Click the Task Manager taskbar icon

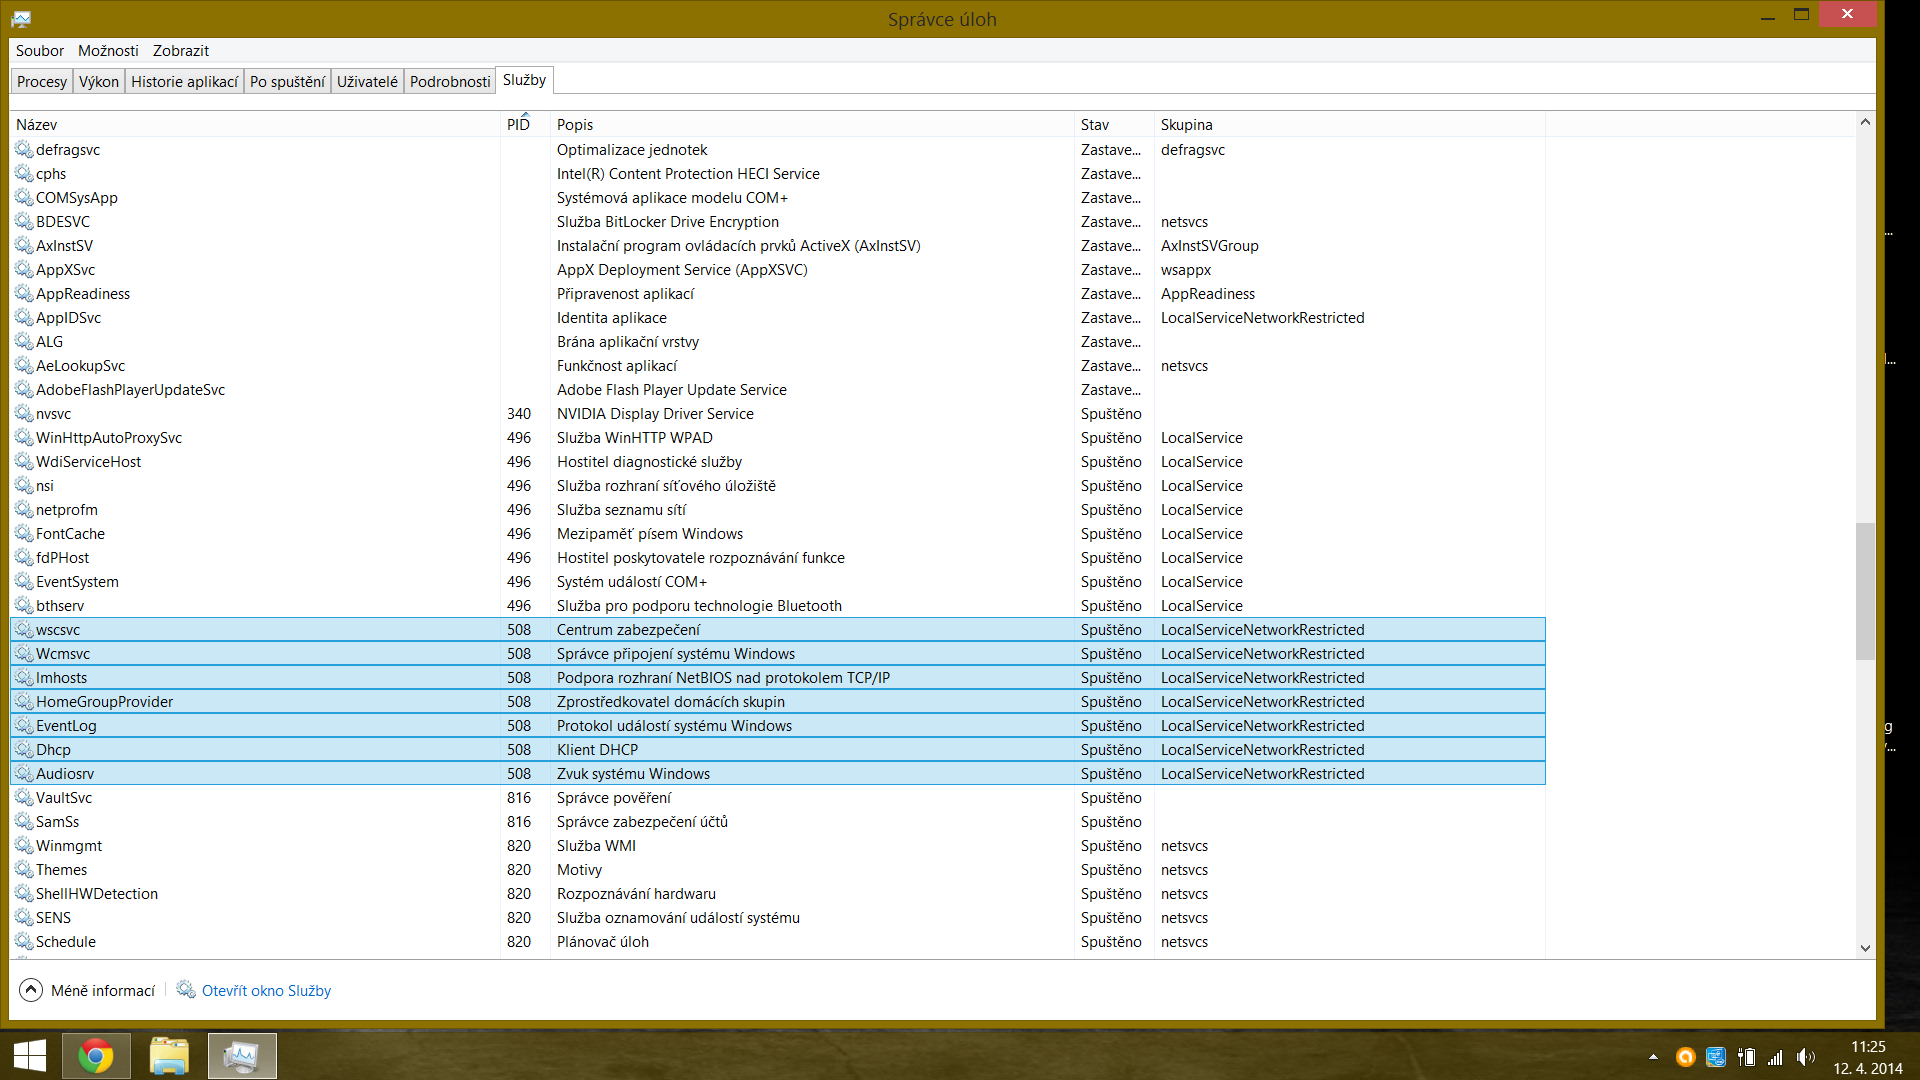click(242, 1056)
